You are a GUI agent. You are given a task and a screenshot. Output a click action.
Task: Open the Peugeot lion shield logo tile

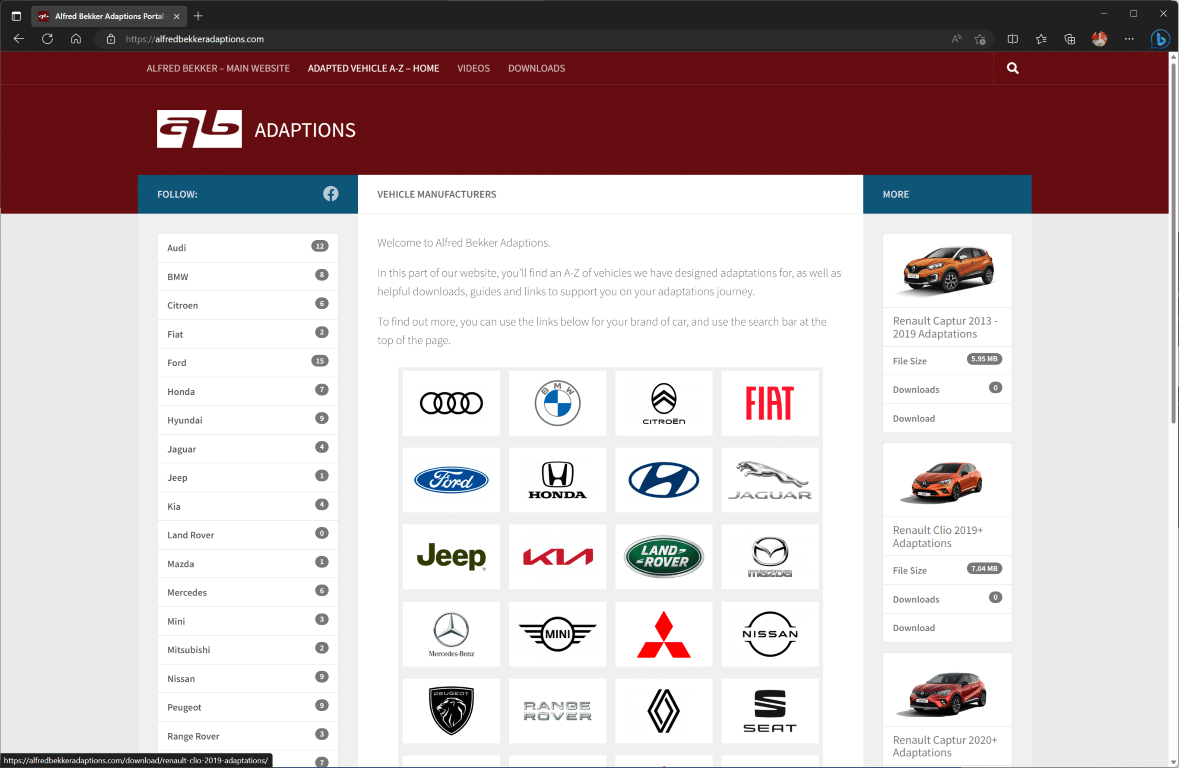(x=451, y=711)
